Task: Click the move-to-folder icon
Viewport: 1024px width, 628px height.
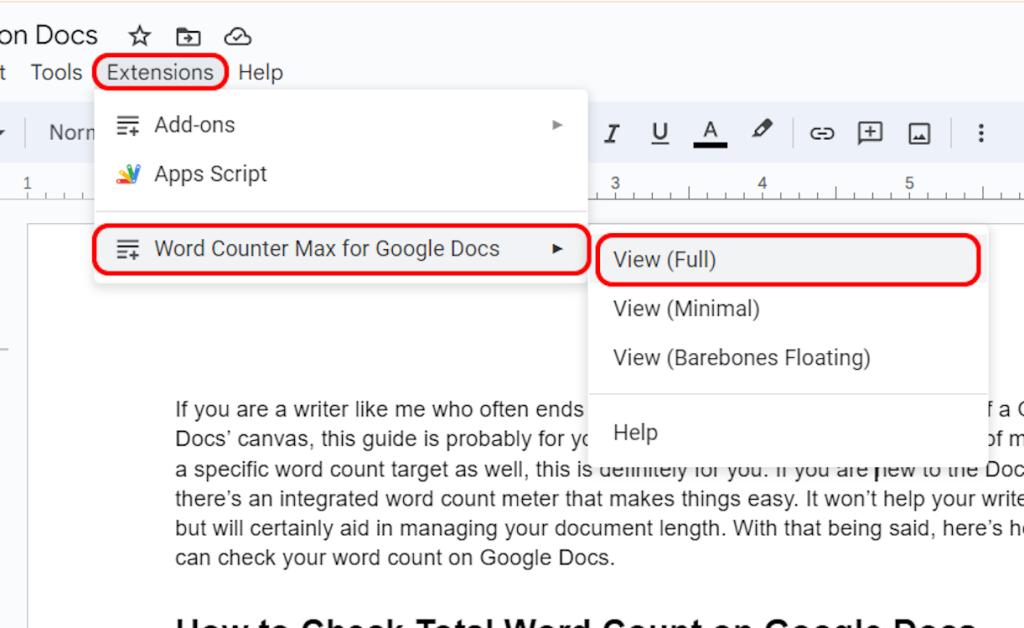Action: [x=187, y=36]
